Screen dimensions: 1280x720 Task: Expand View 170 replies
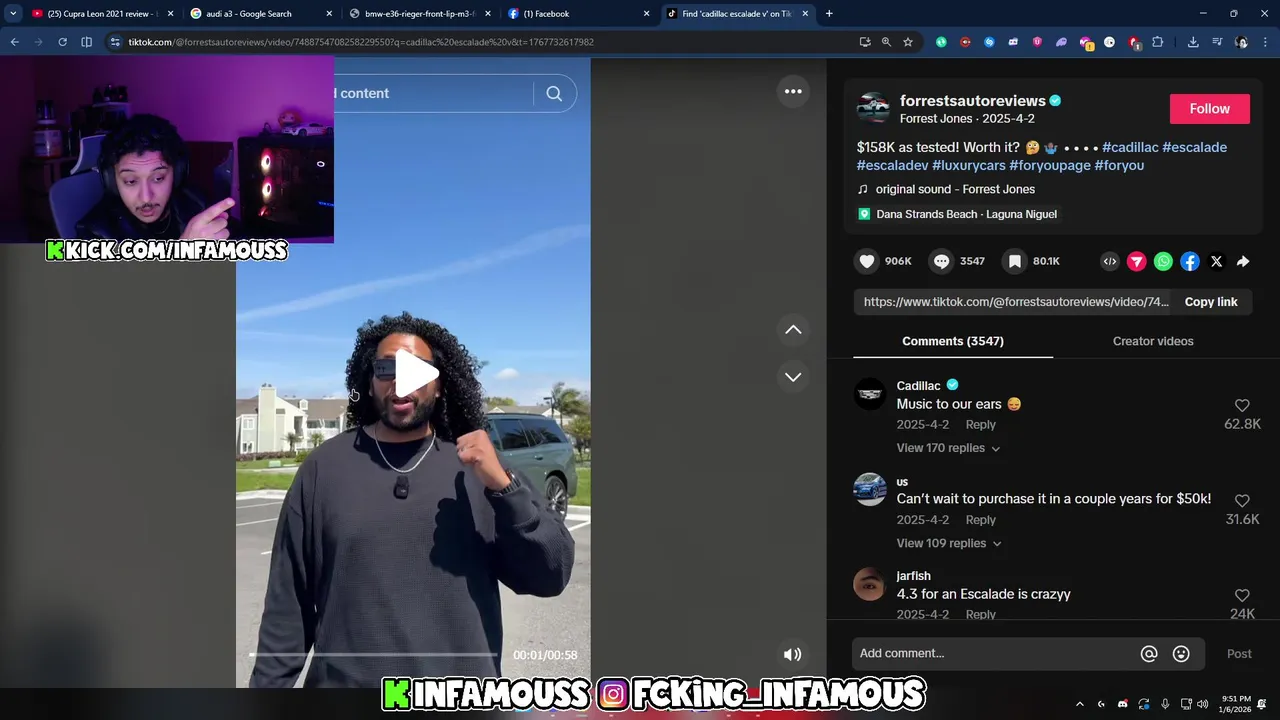coord(948,448)
